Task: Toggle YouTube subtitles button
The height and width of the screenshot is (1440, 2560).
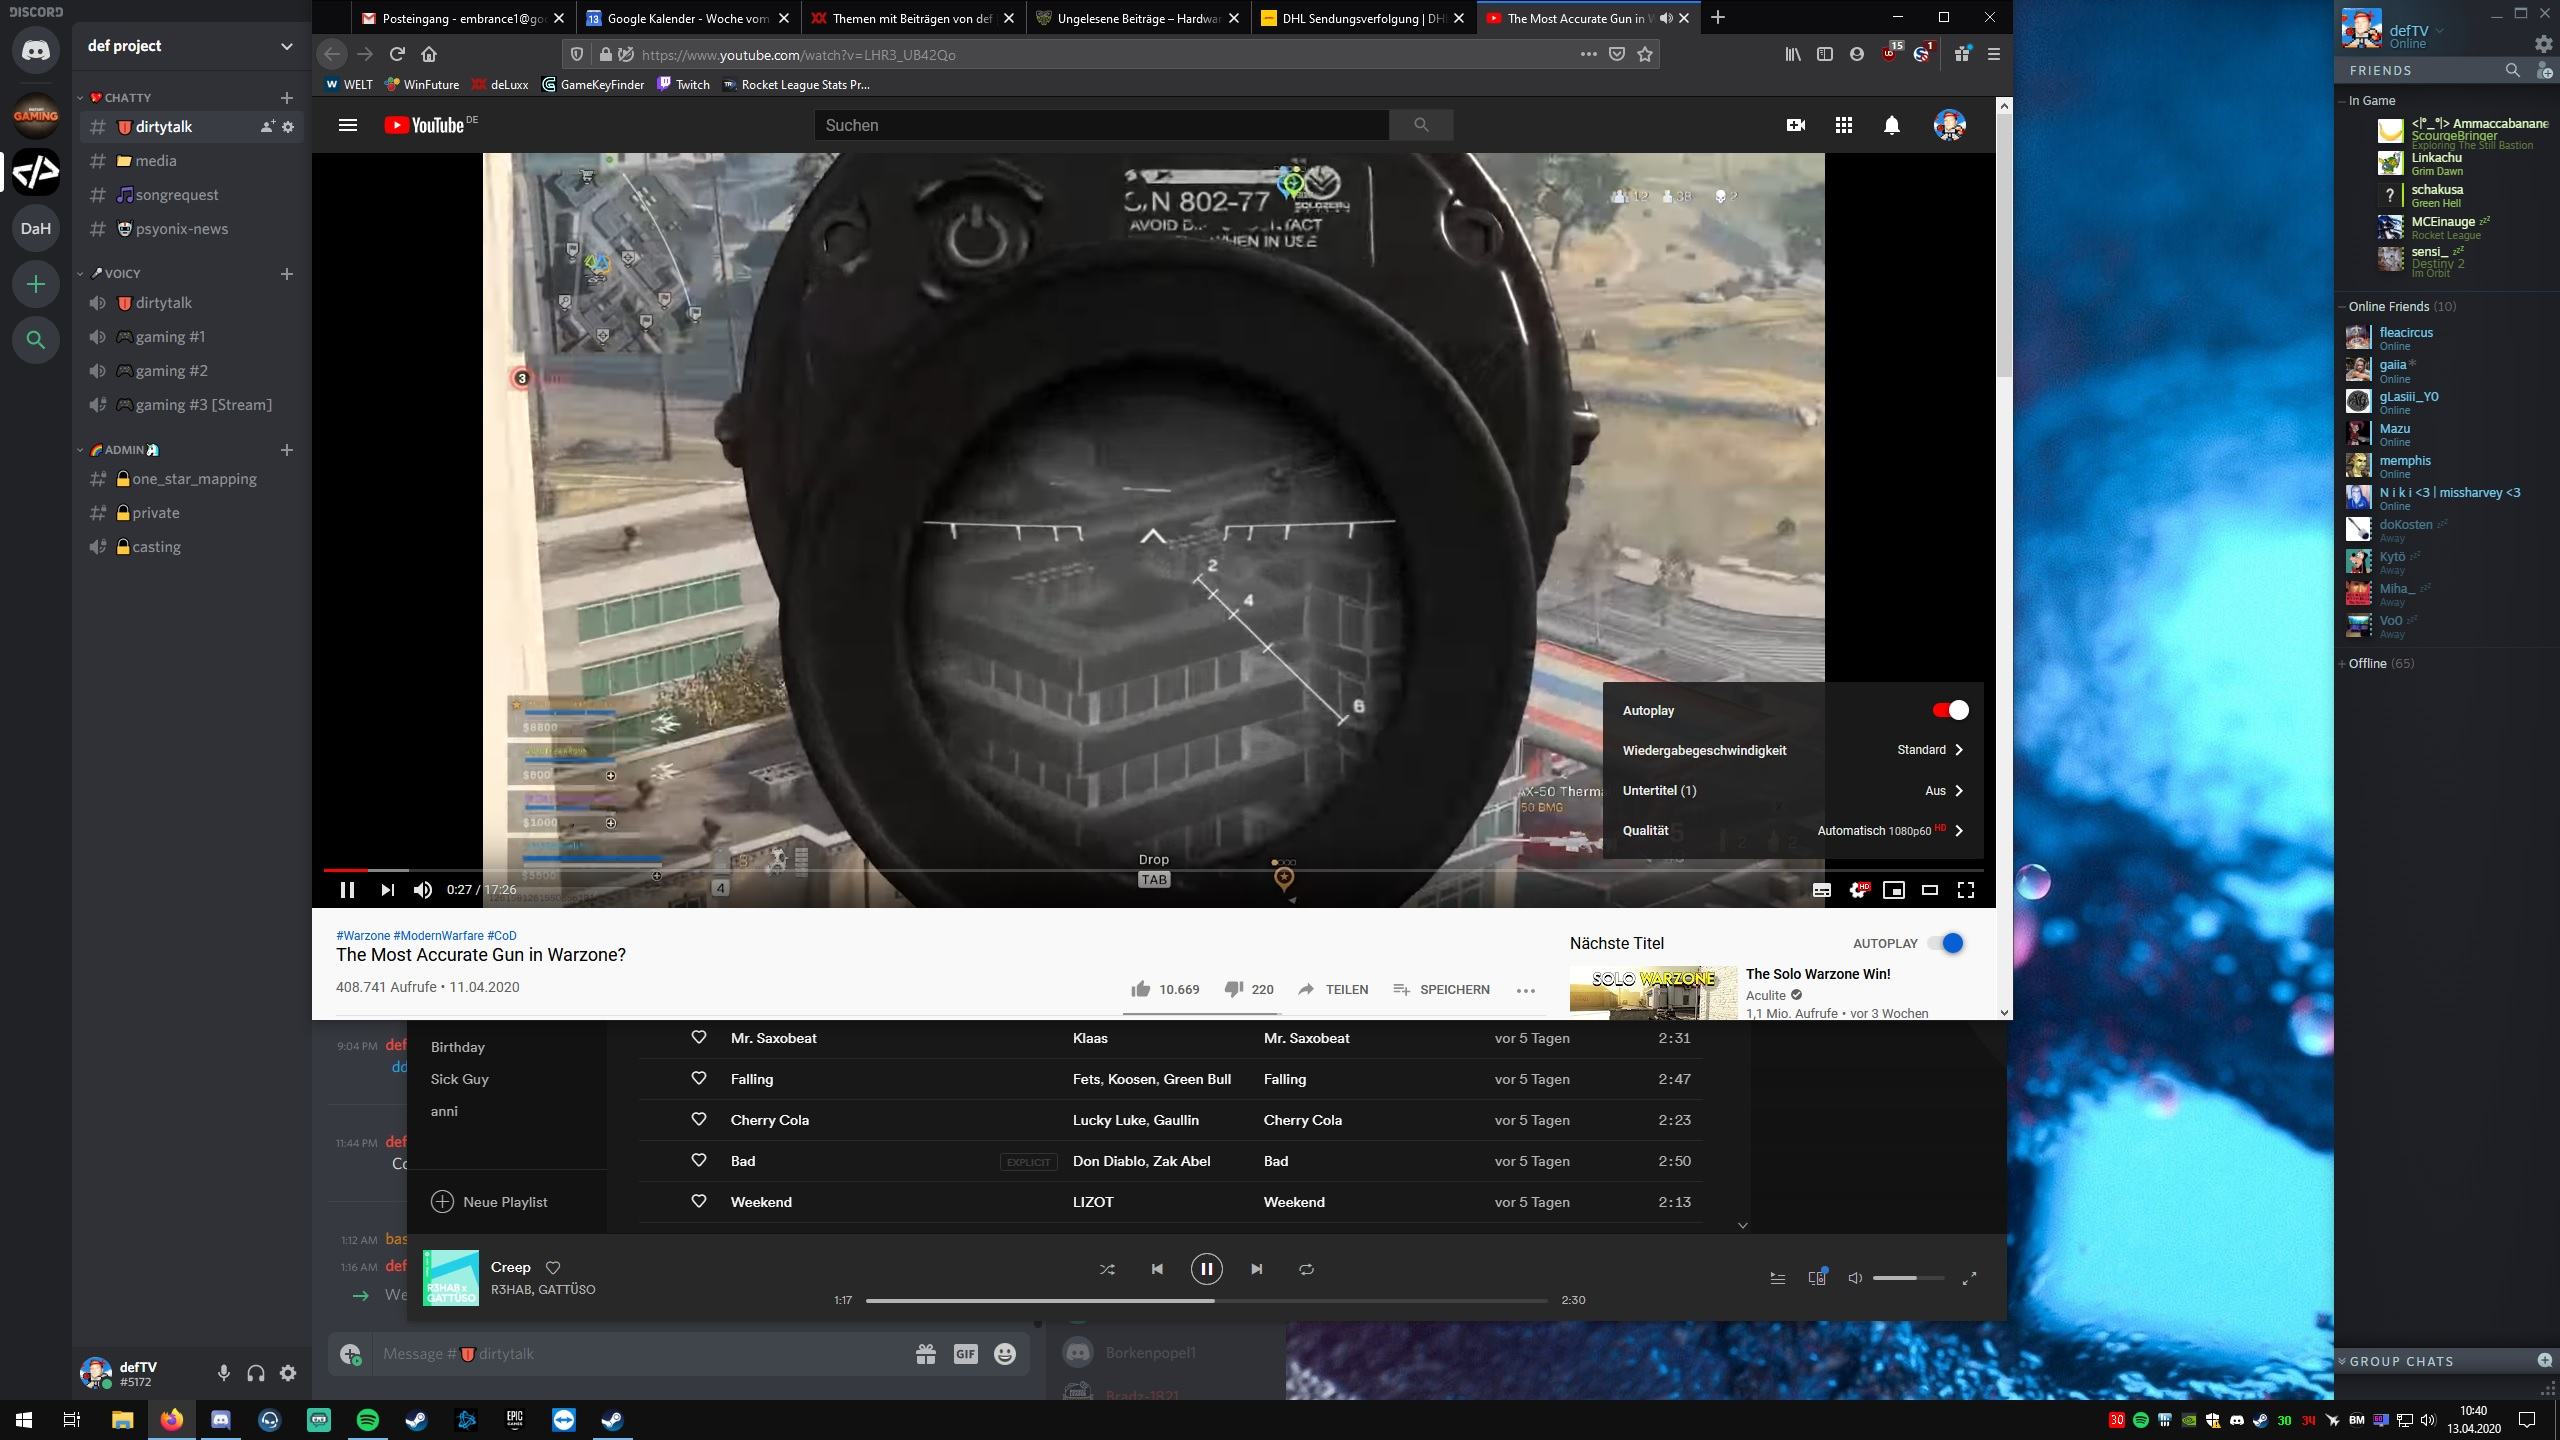Action: tap(1822, 890)
